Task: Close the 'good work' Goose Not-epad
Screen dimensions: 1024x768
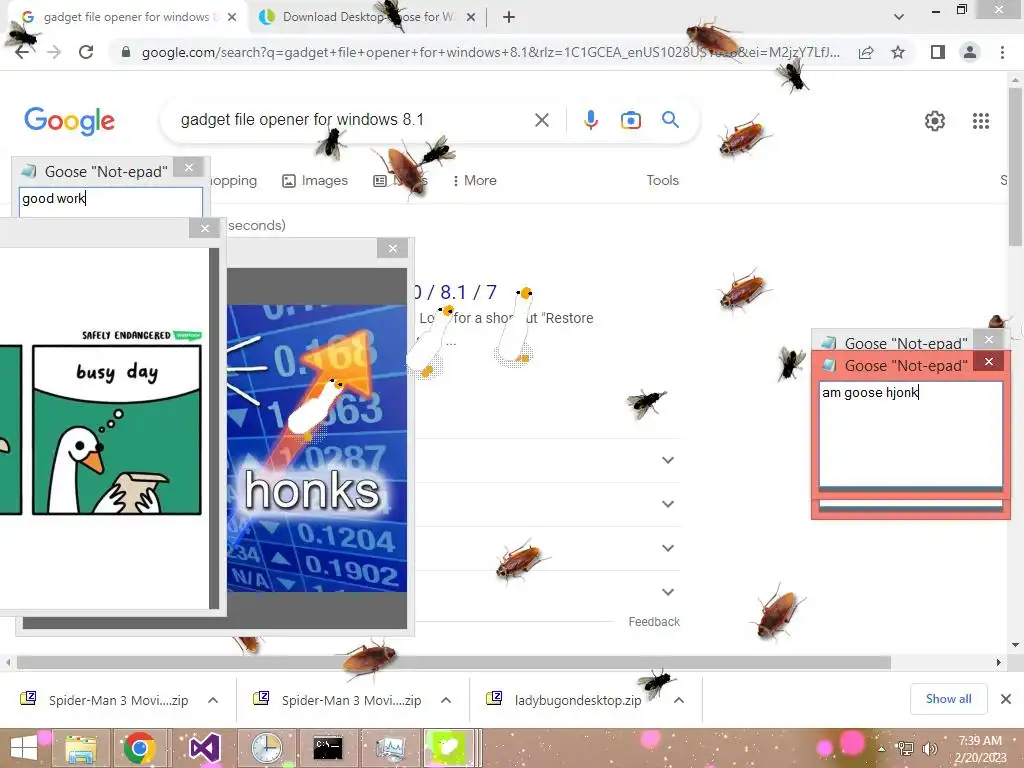Action: [x=189, y=168]
